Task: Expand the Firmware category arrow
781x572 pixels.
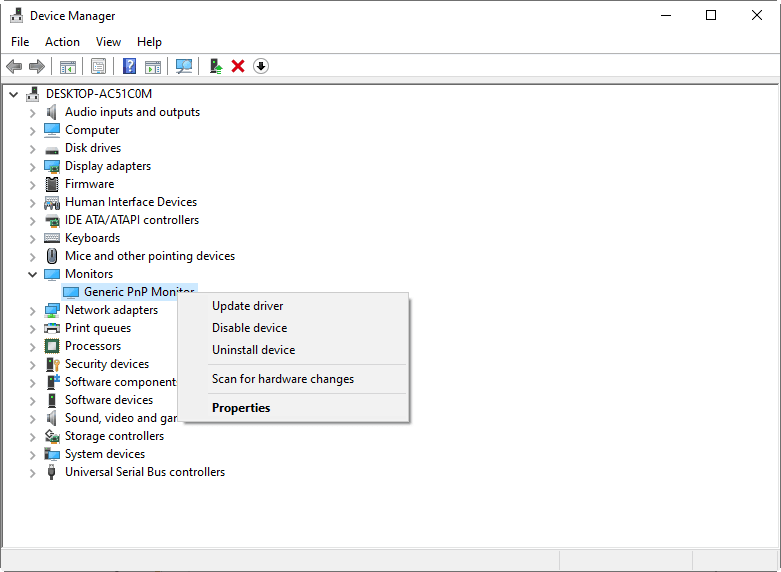Action: [x=32, y=184]
